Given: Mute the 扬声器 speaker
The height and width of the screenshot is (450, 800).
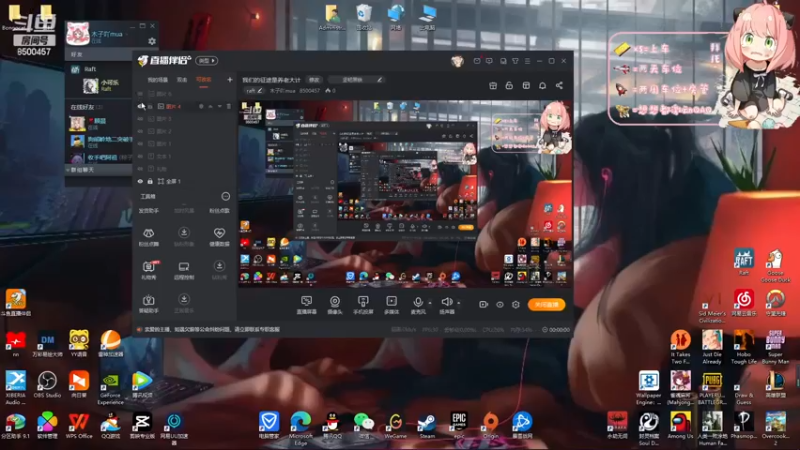Looking at the screenshot, I should tap(446, 305).
